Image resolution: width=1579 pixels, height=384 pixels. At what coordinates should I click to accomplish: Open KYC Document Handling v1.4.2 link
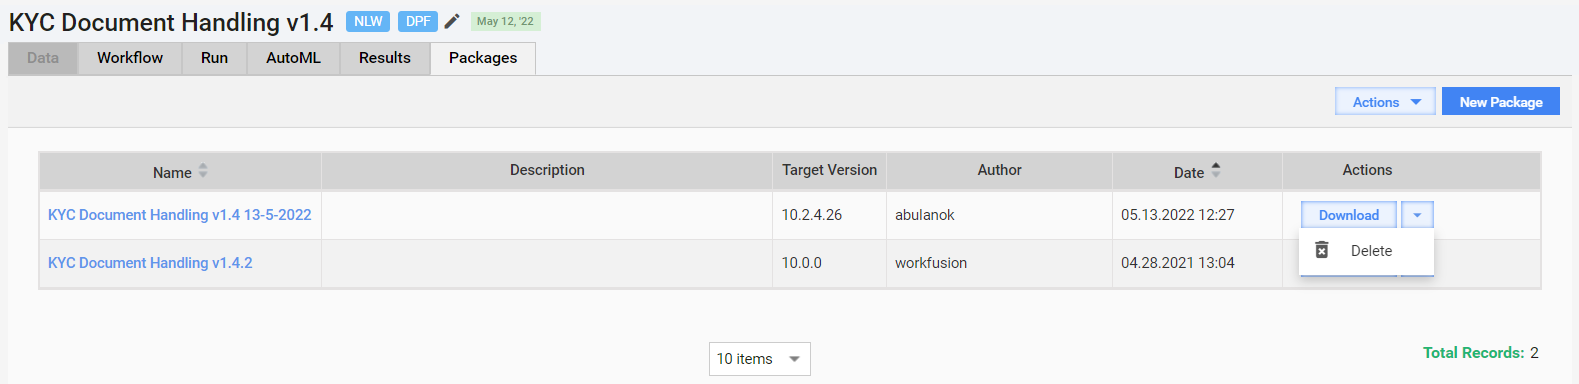click(150, 263)
